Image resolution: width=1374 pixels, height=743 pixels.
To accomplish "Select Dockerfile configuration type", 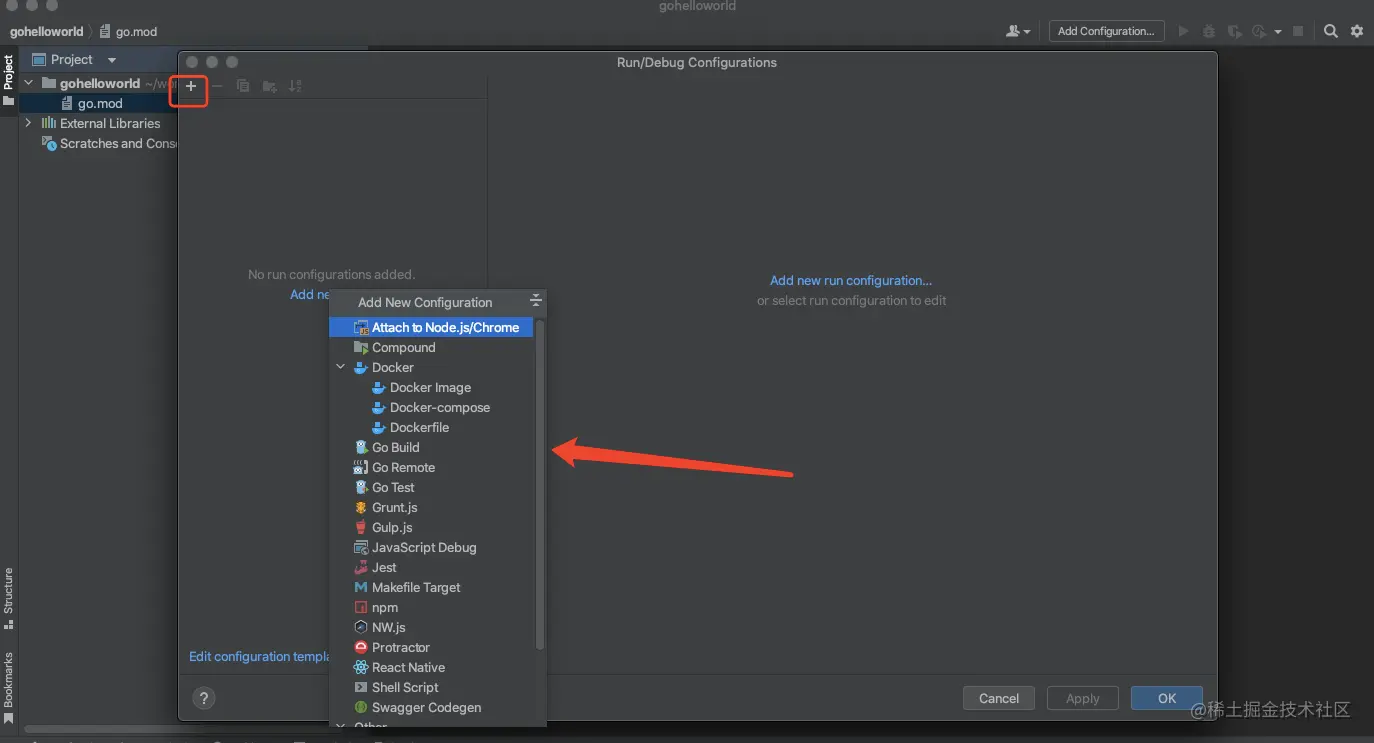I will 431,427.
